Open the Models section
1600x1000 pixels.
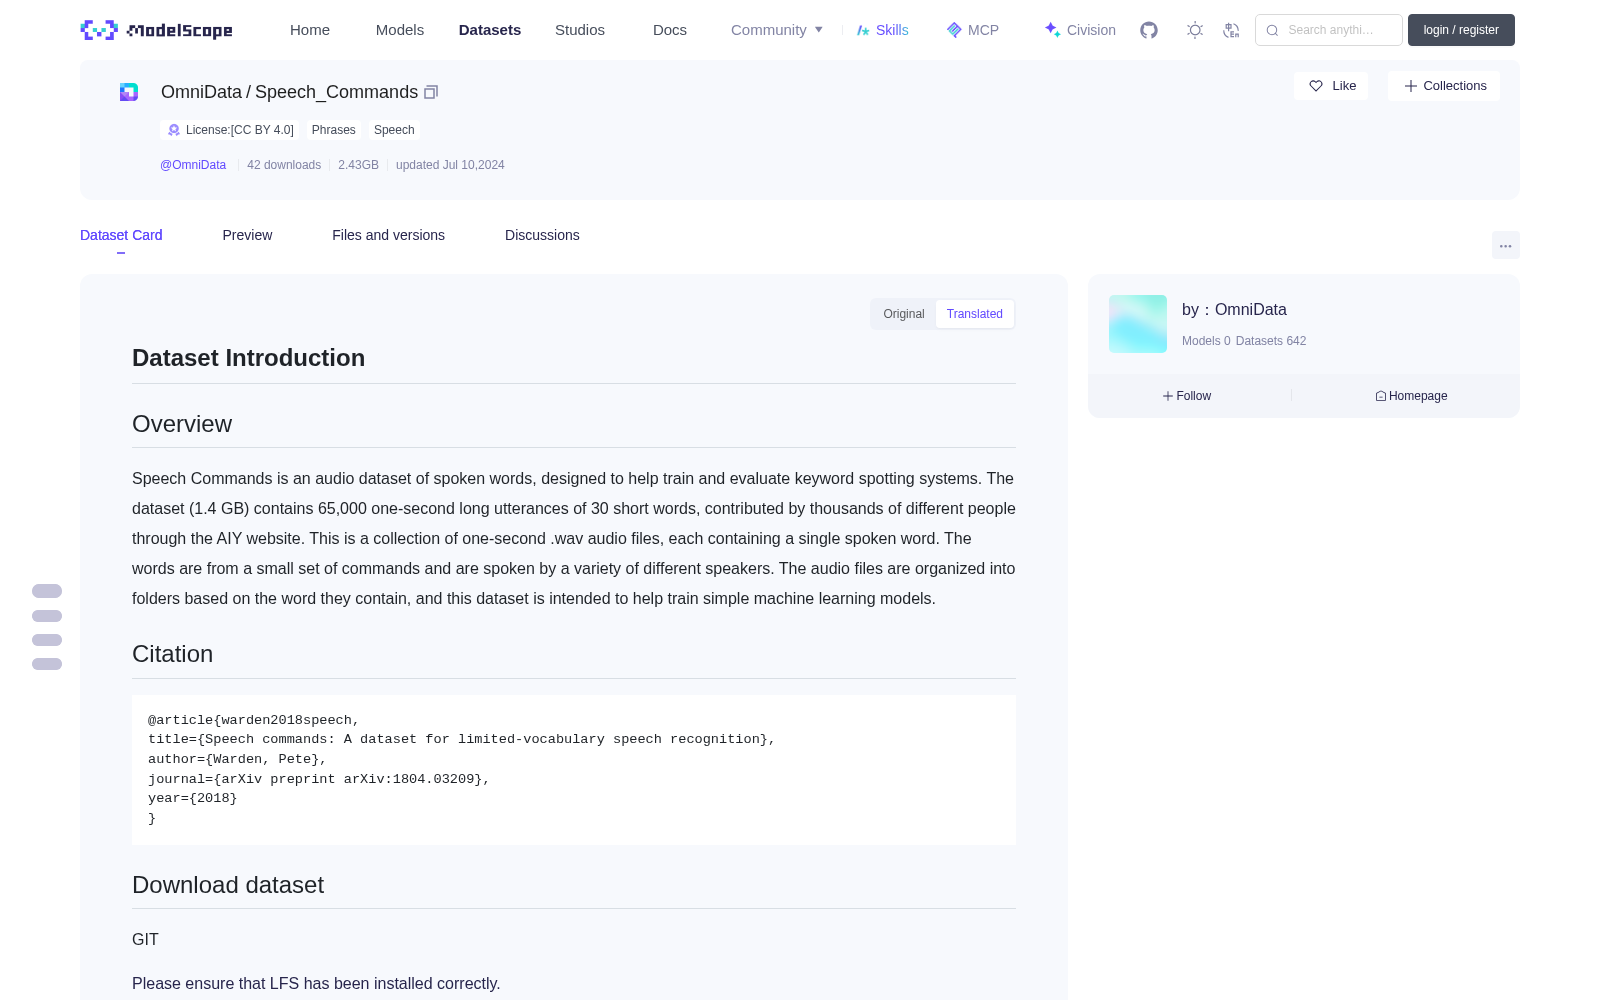(x=400, y=30)
